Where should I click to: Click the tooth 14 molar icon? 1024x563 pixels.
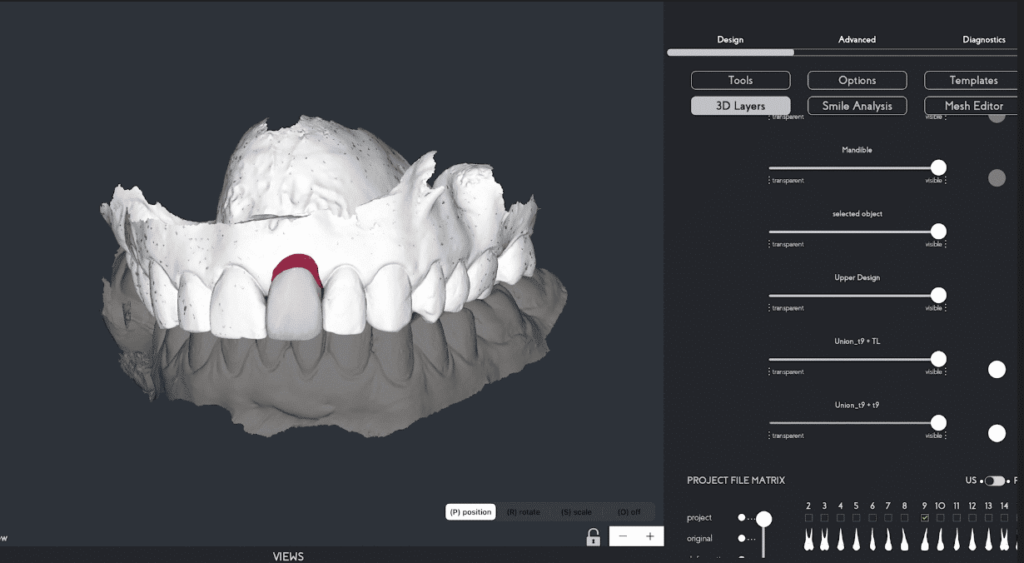pyautogui.click(x=1004, y=540)
